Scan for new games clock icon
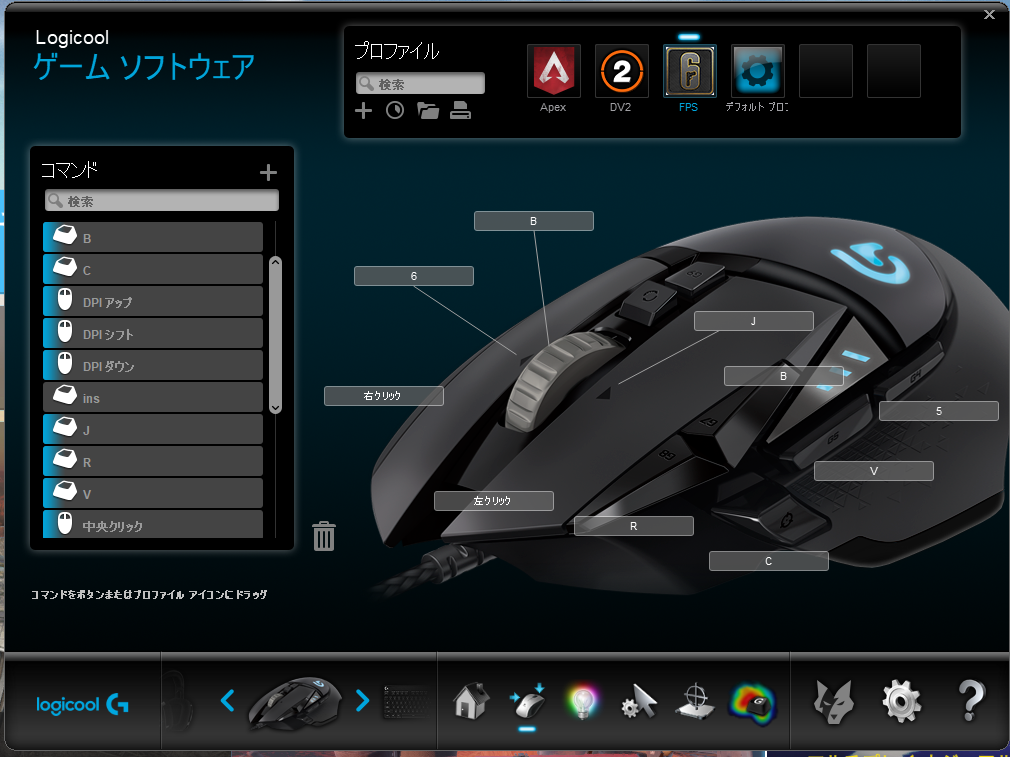 click(x=395, y=111)
